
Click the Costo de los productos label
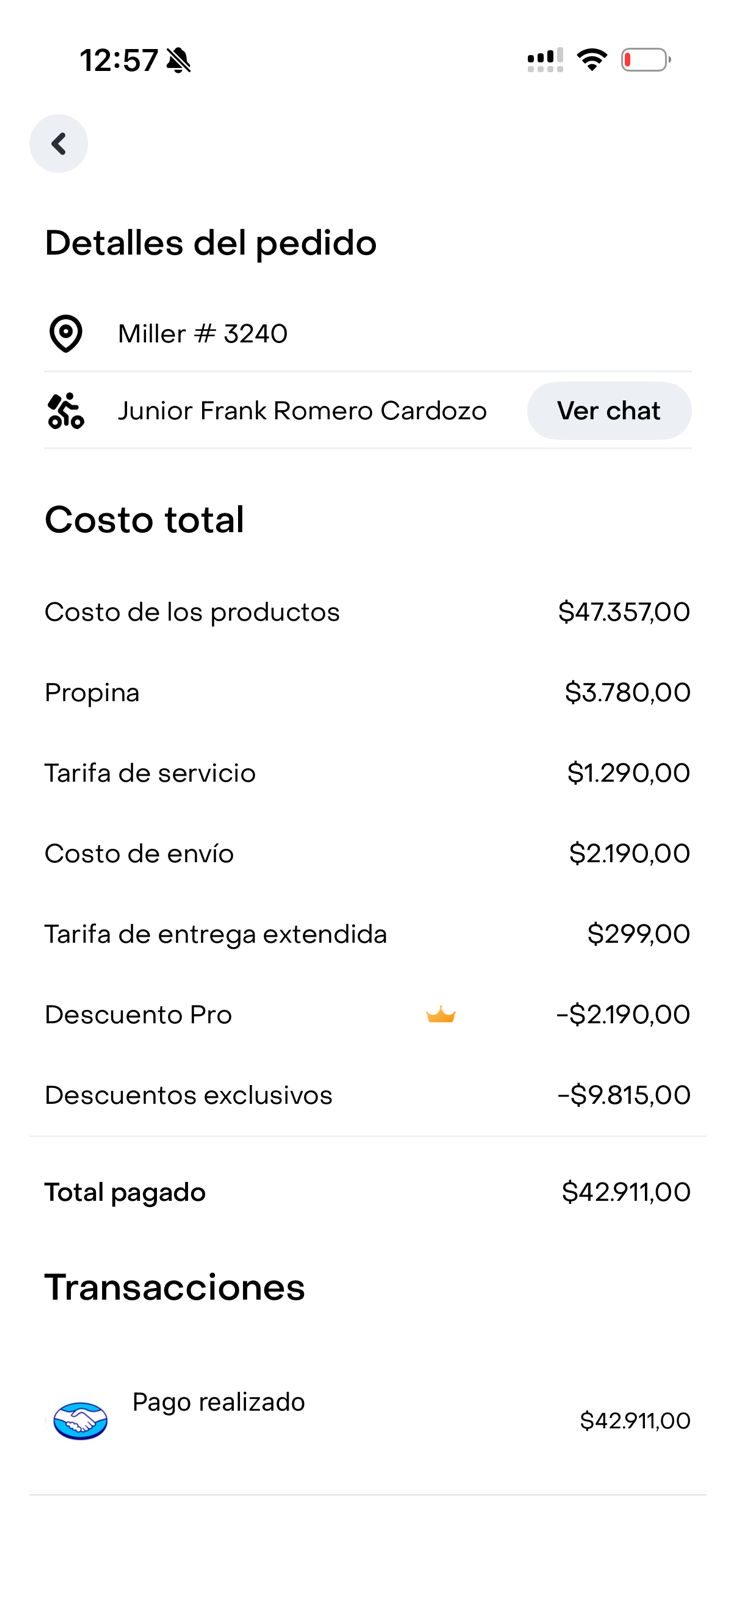tap(192, 612)
